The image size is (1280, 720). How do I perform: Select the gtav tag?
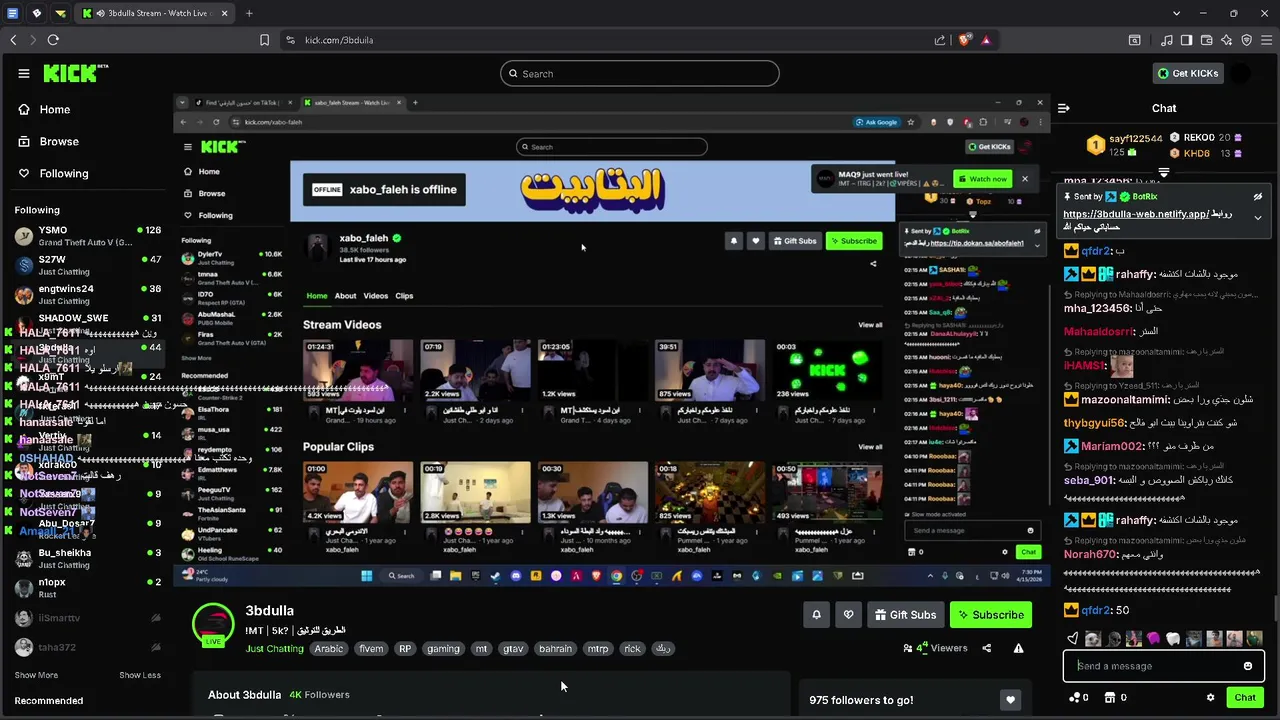point(513,649)
